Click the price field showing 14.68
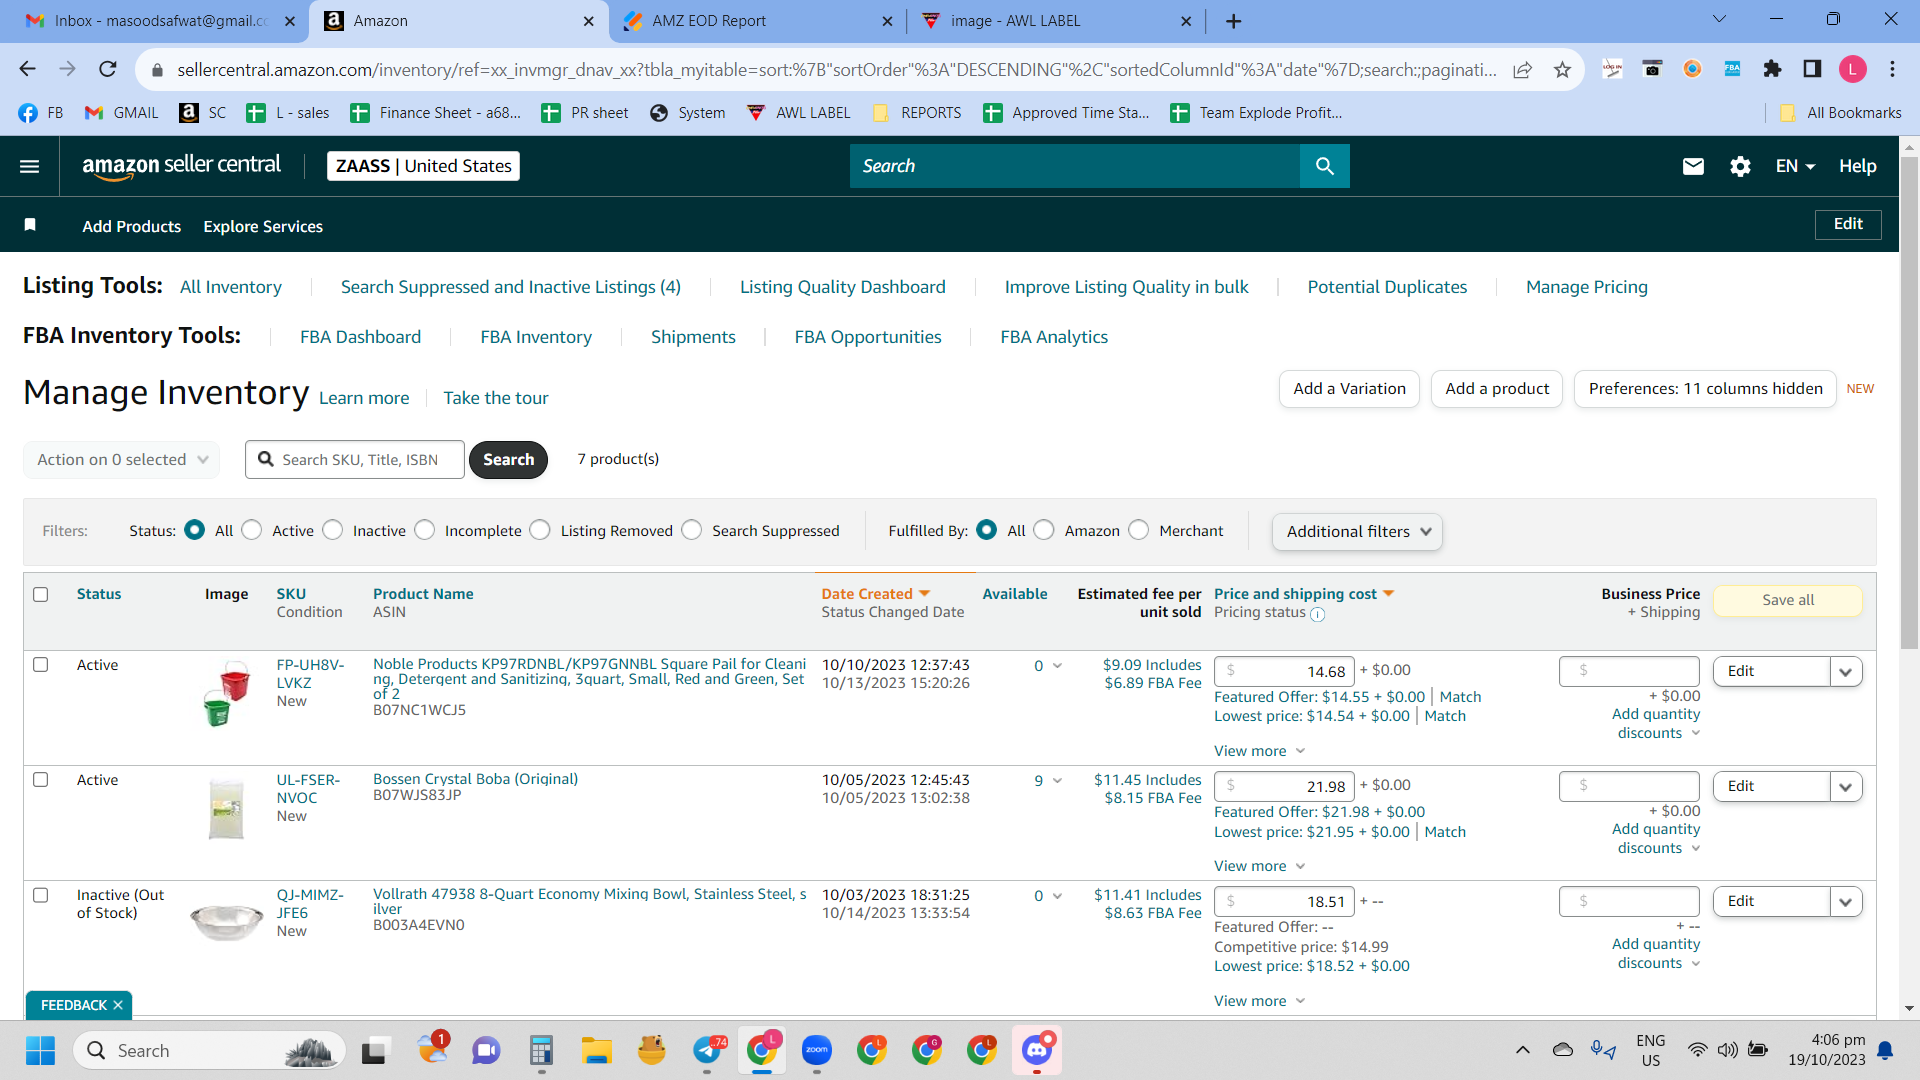 [1284, 672]
